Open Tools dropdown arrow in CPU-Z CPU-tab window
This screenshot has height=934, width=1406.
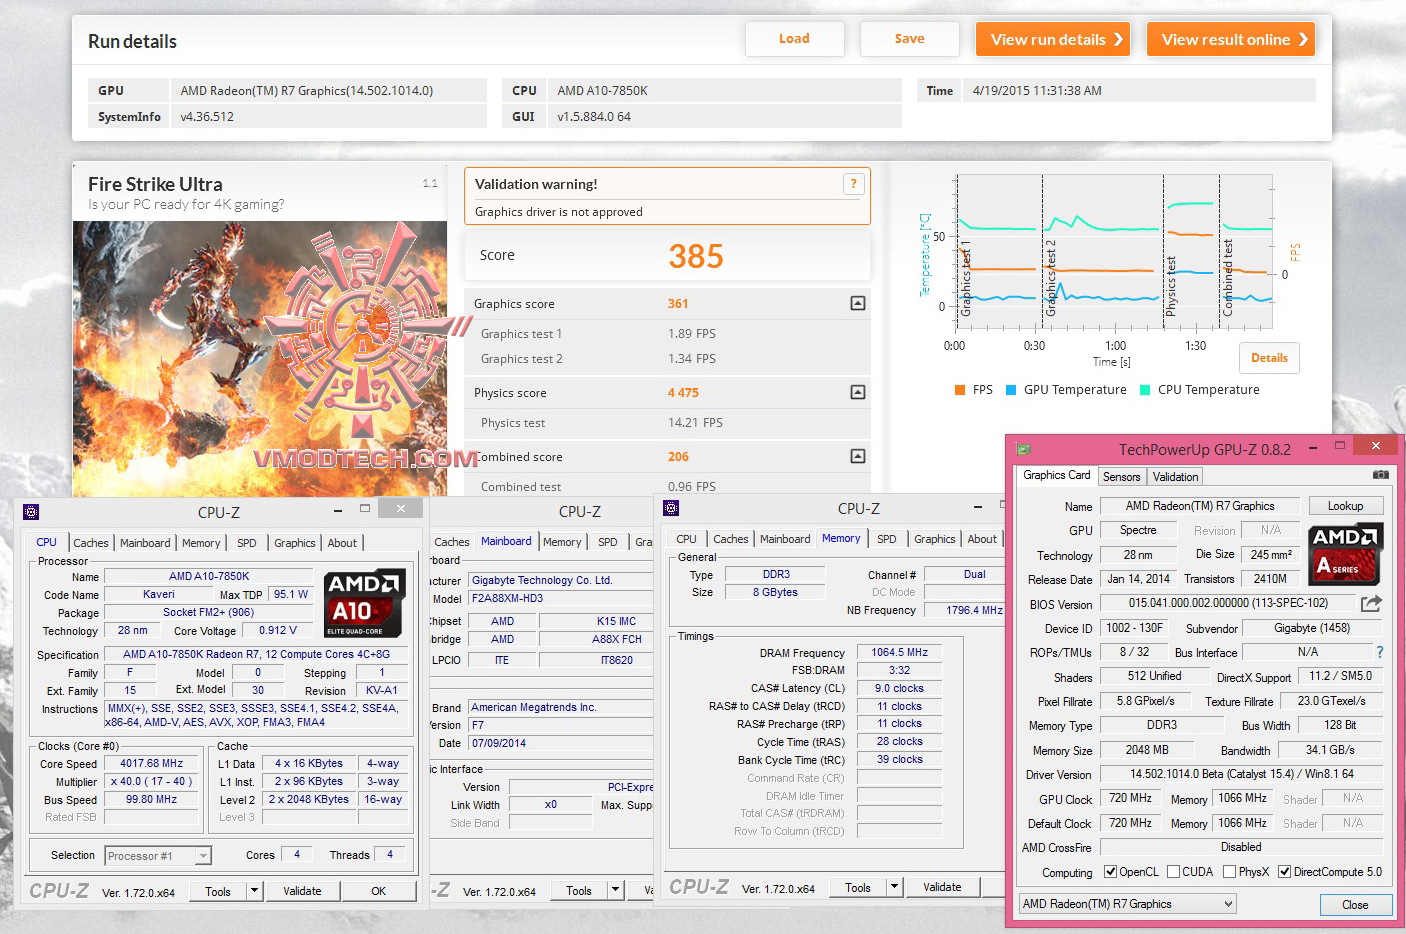255,891
